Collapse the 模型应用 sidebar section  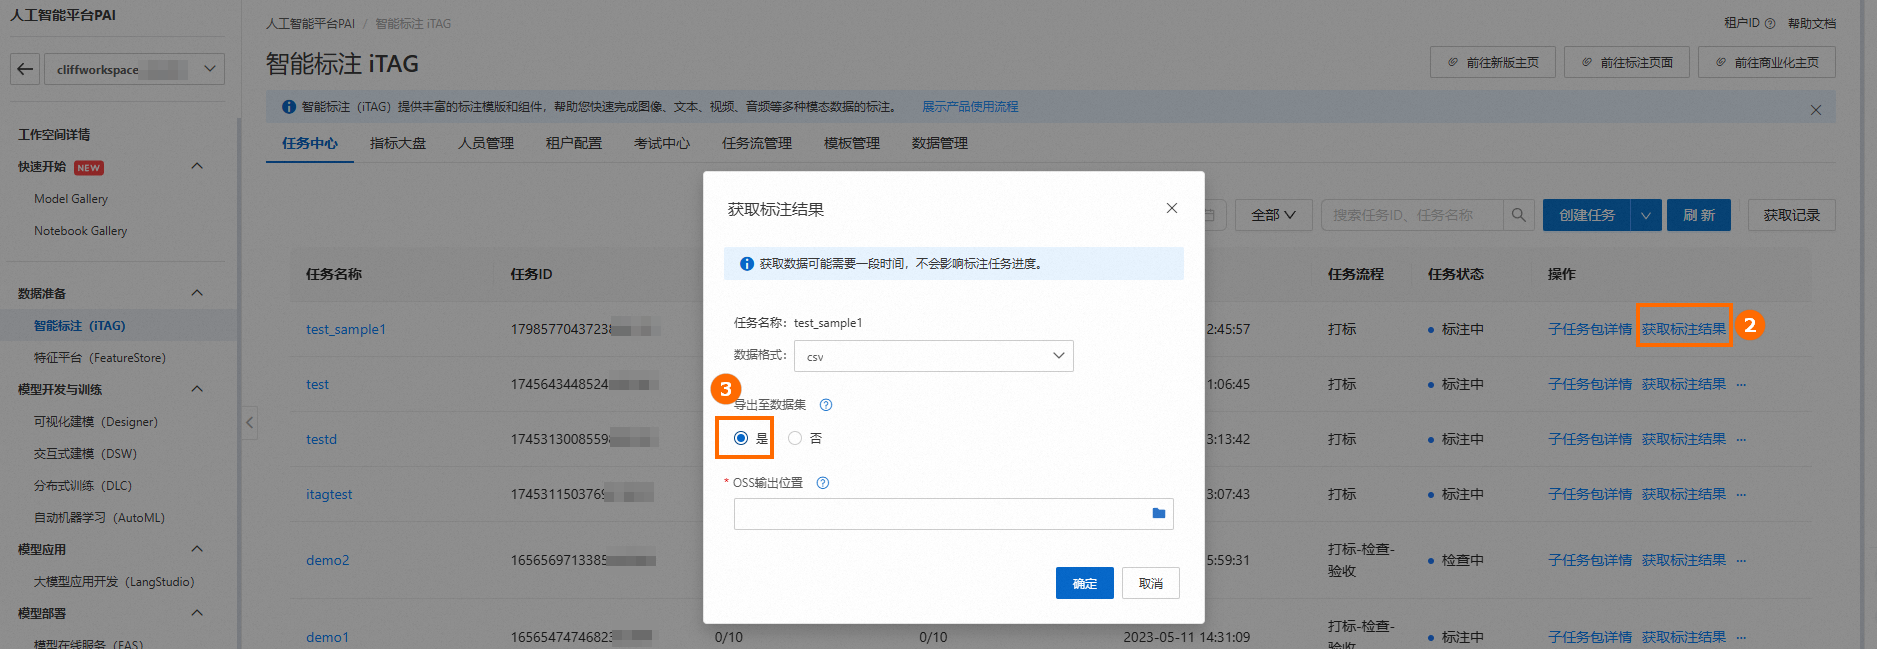pyautogui.click(x=197, y=549)
